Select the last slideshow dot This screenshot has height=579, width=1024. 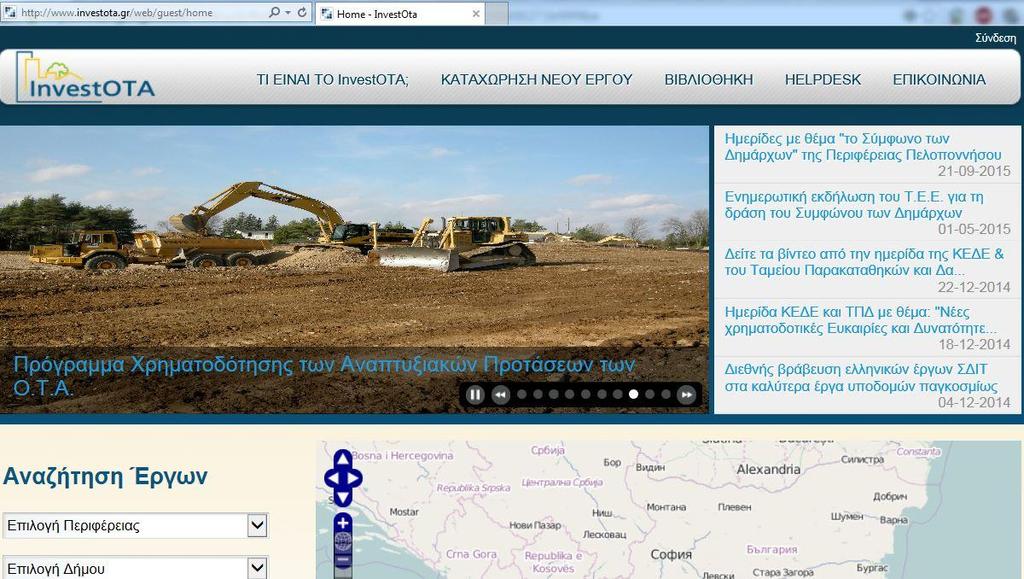(665, 394)
